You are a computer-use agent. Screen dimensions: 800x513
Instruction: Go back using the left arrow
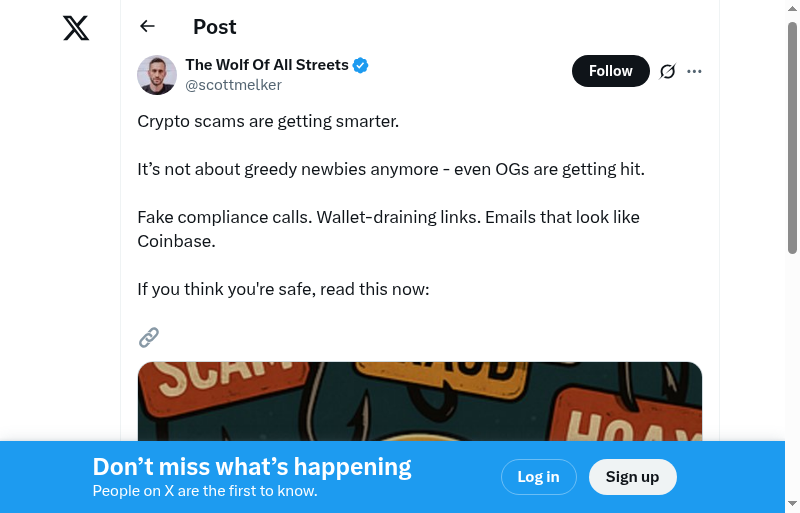148,27
